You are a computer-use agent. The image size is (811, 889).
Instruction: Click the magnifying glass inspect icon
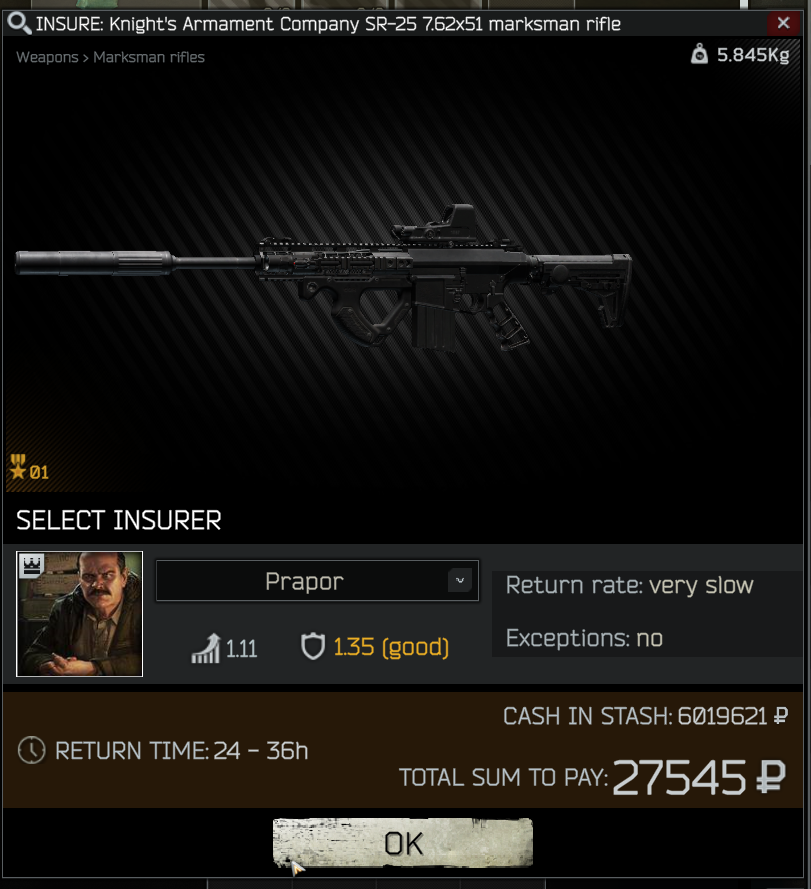[19, 23]
